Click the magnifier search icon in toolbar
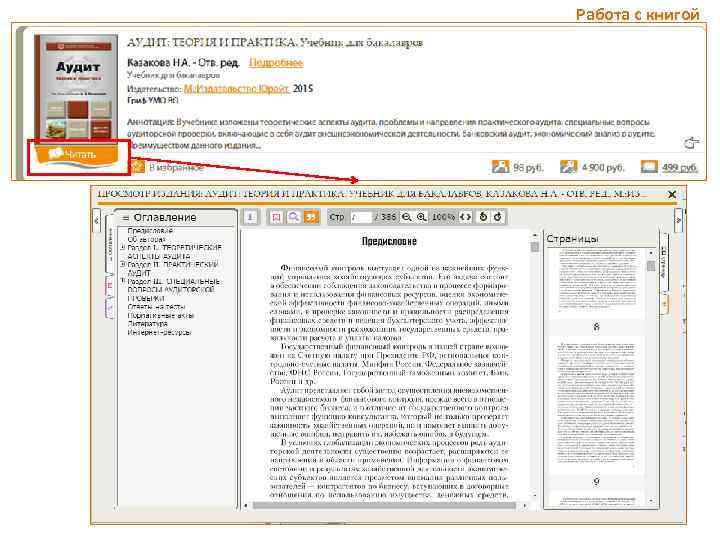The height and width of the screenshot is (540, 720). pos(293,217)
